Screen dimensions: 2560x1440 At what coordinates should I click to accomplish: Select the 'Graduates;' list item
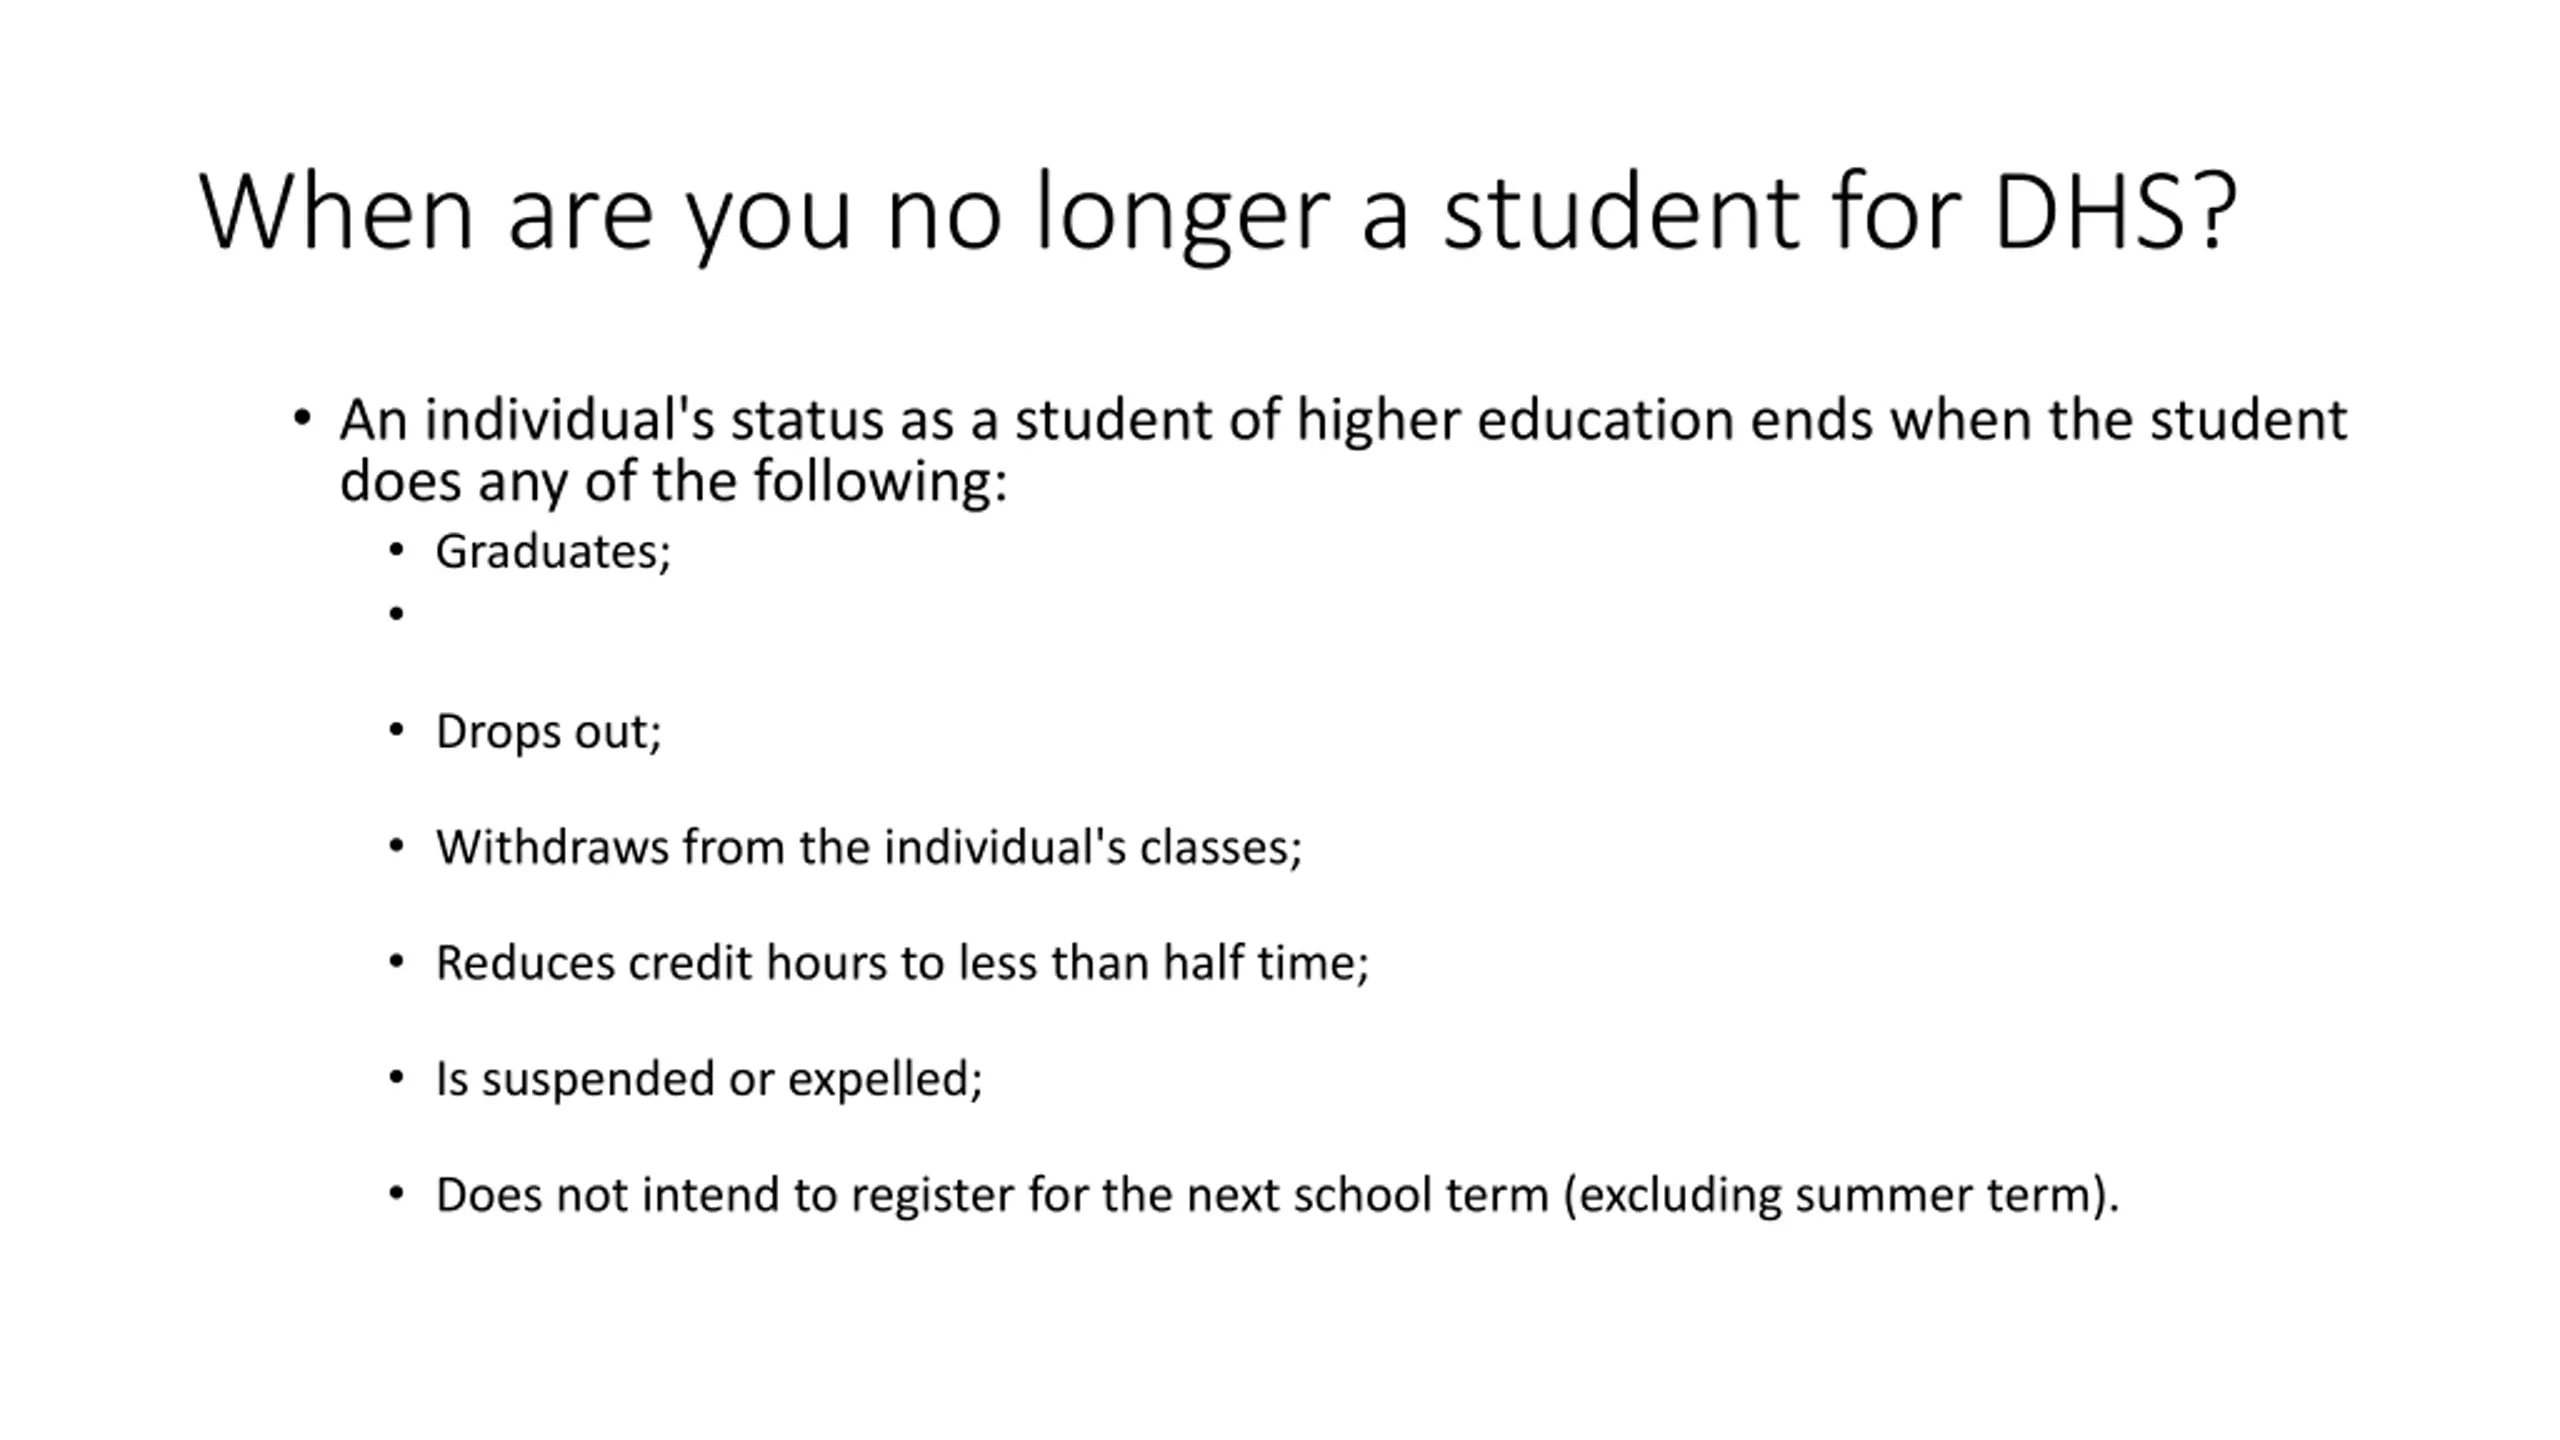point(553,552)
